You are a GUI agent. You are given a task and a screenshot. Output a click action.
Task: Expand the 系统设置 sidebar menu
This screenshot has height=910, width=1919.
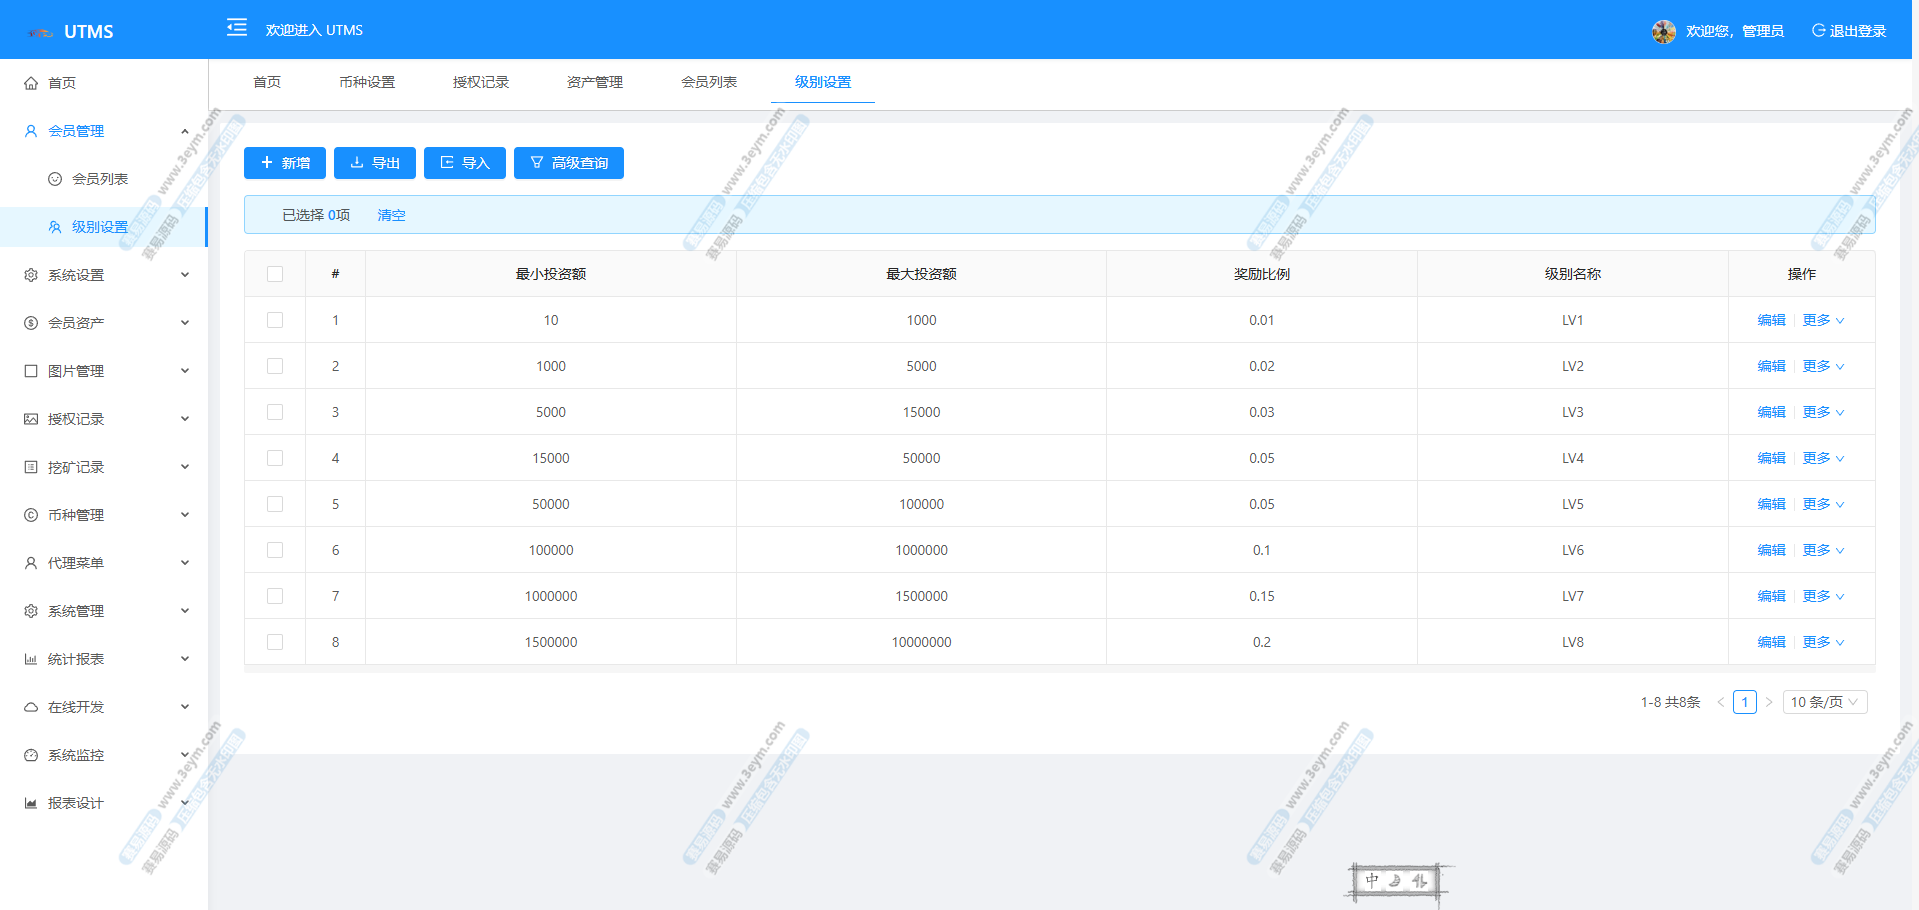click(104, 275)
